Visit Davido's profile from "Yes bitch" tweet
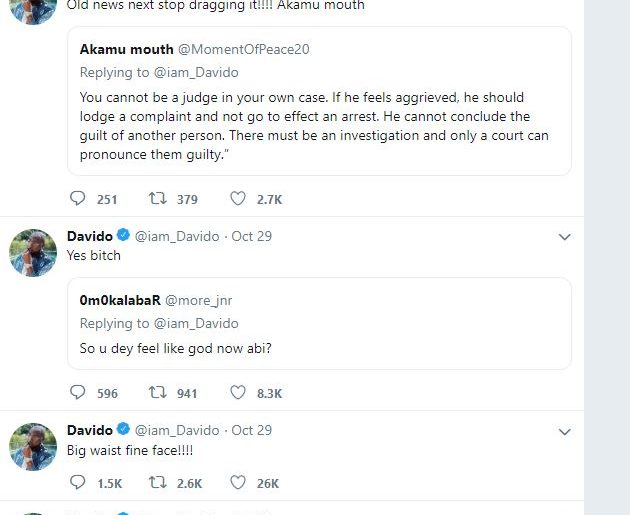Screen dimensions: 630x515 (x=89, y=236)
